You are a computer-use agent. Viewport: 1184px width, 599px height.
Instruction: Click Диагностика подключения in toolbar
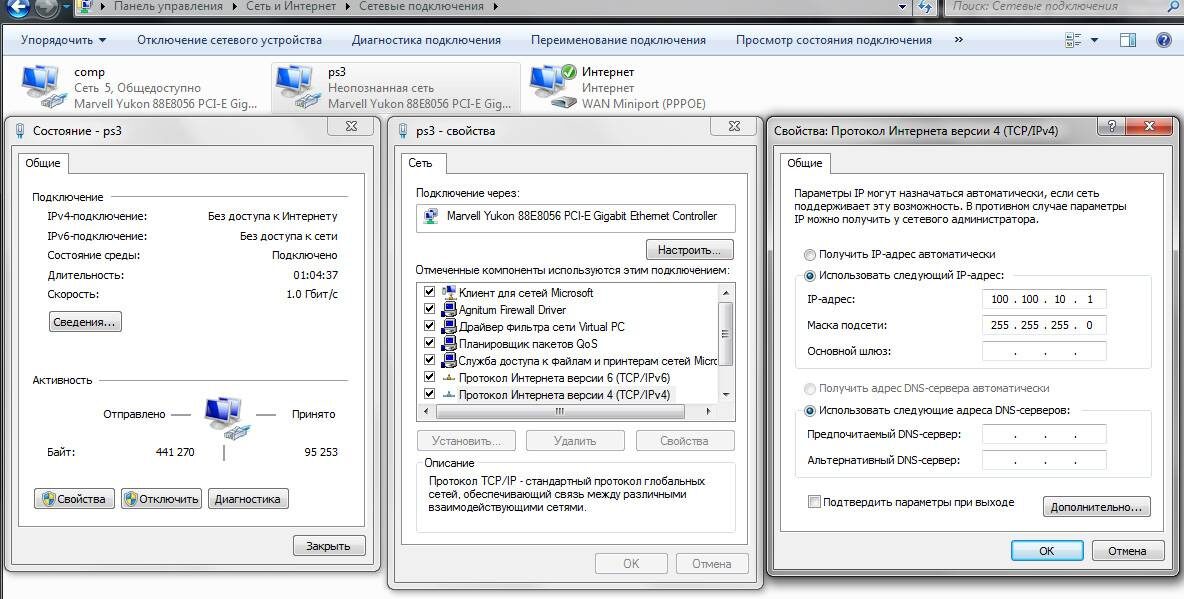pyautogui.click(x=426, y=40)
